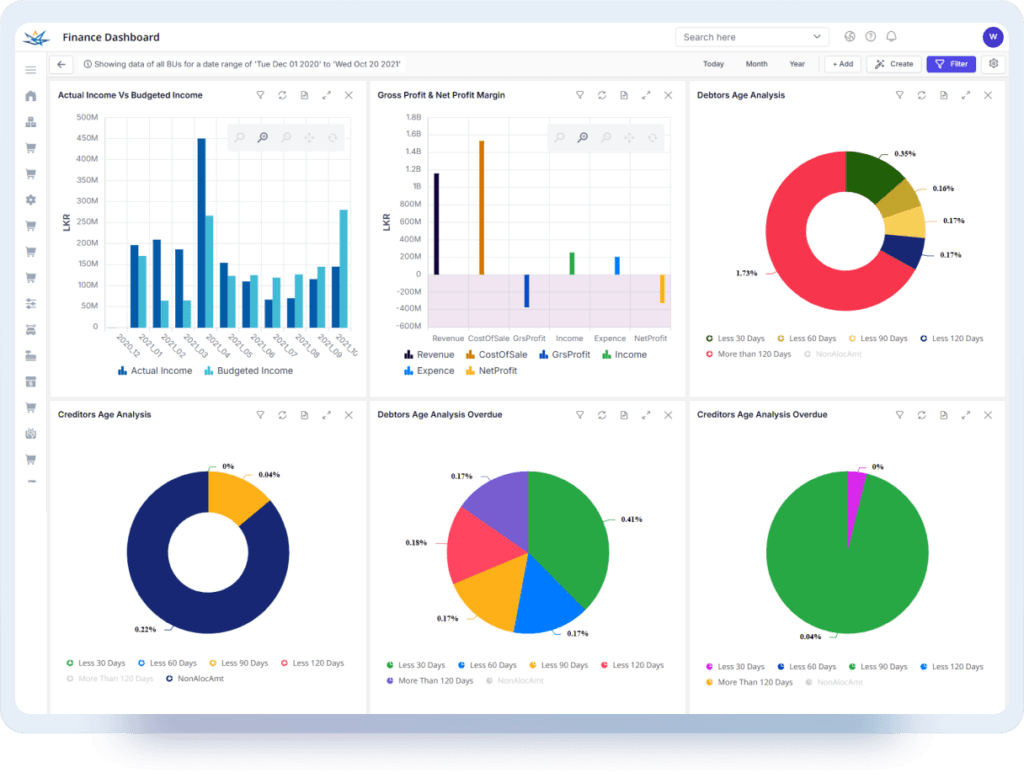1024x778 pixels.
Task: Export data from Debtors Age Analysis Overdue panel
Action: point(623,414)
